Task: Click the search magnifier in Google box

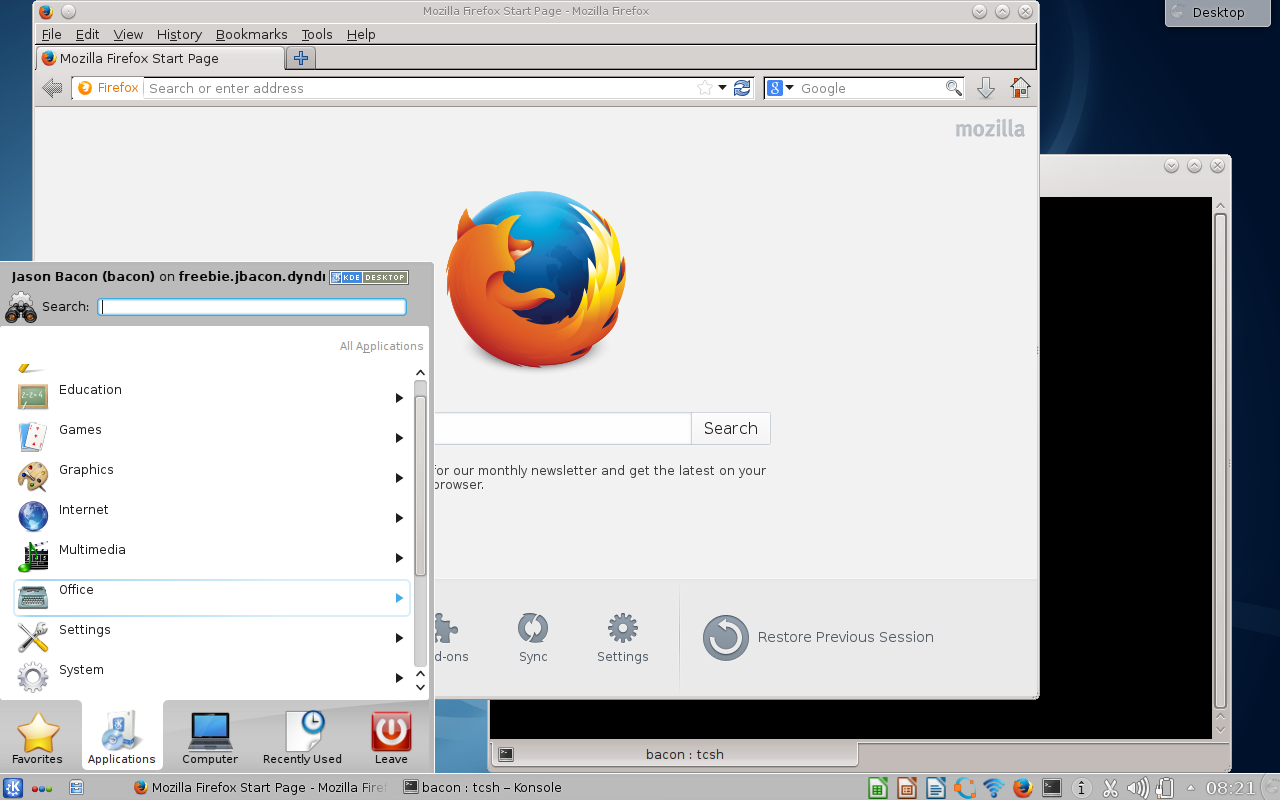Action: coord(954,88)
